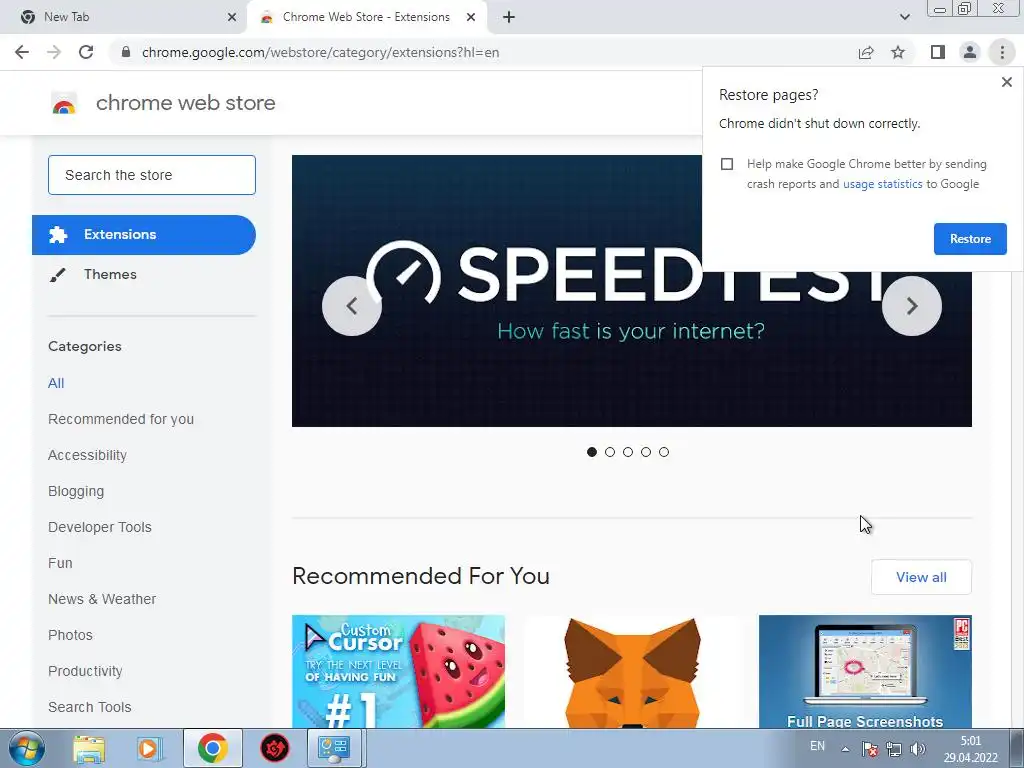
Task: Choose the All category
Action: click(56, 383)
